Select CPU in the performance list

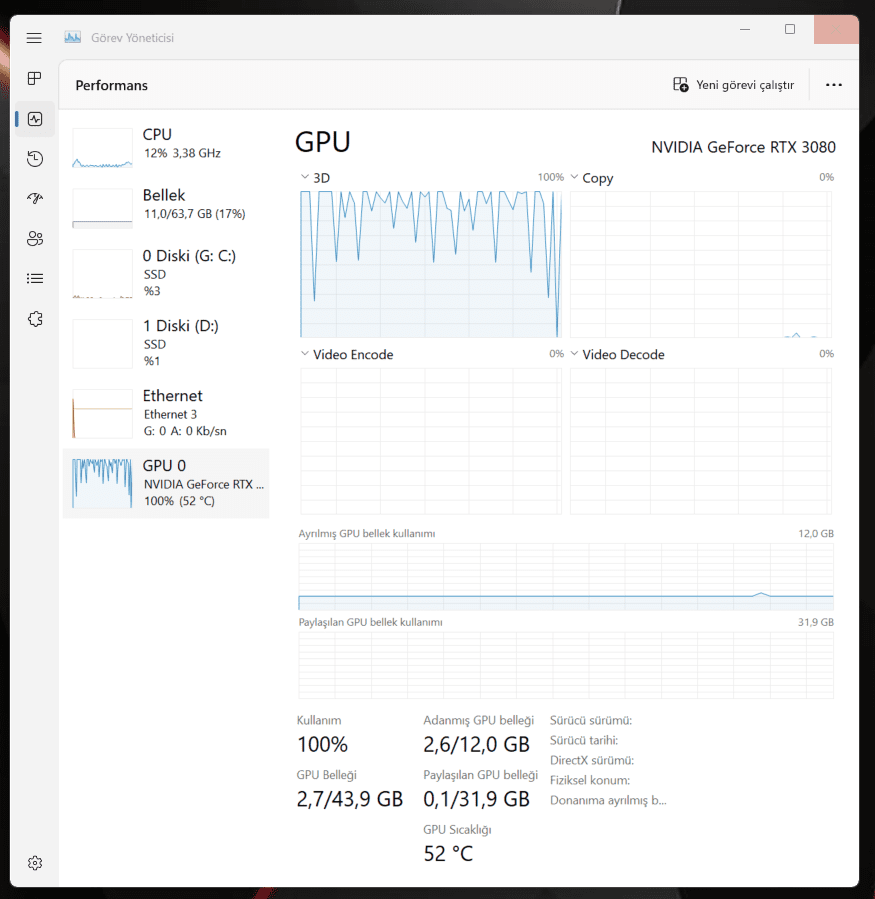click(x=165, y=144)
